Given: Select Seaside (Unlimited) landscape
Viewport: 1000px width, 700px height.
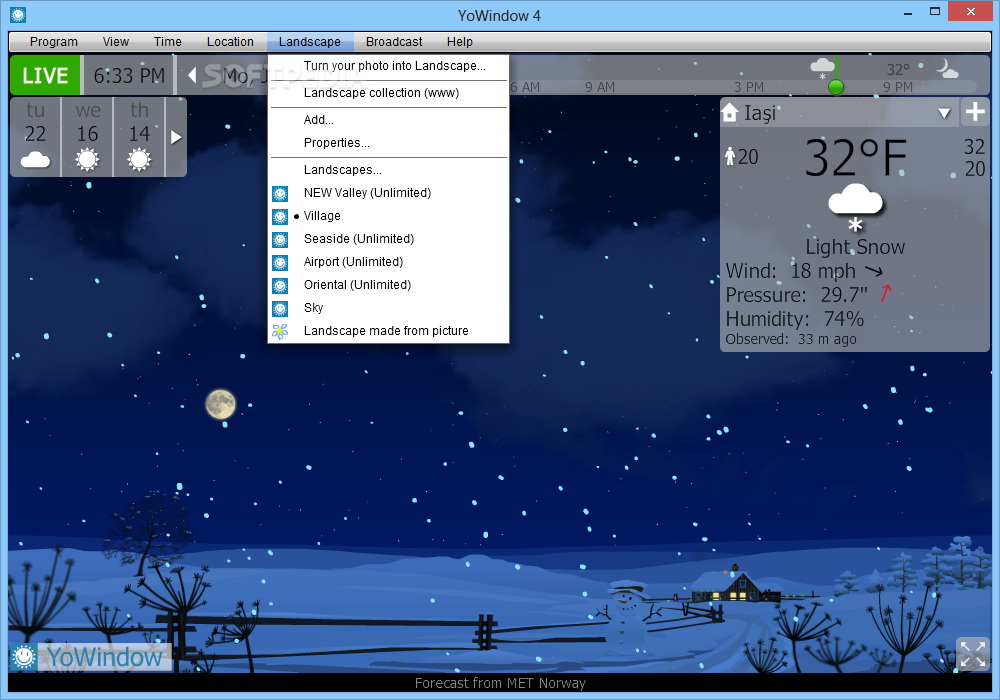Looking at the screenshot, I should pyautogui.click(x=388, y=238).
